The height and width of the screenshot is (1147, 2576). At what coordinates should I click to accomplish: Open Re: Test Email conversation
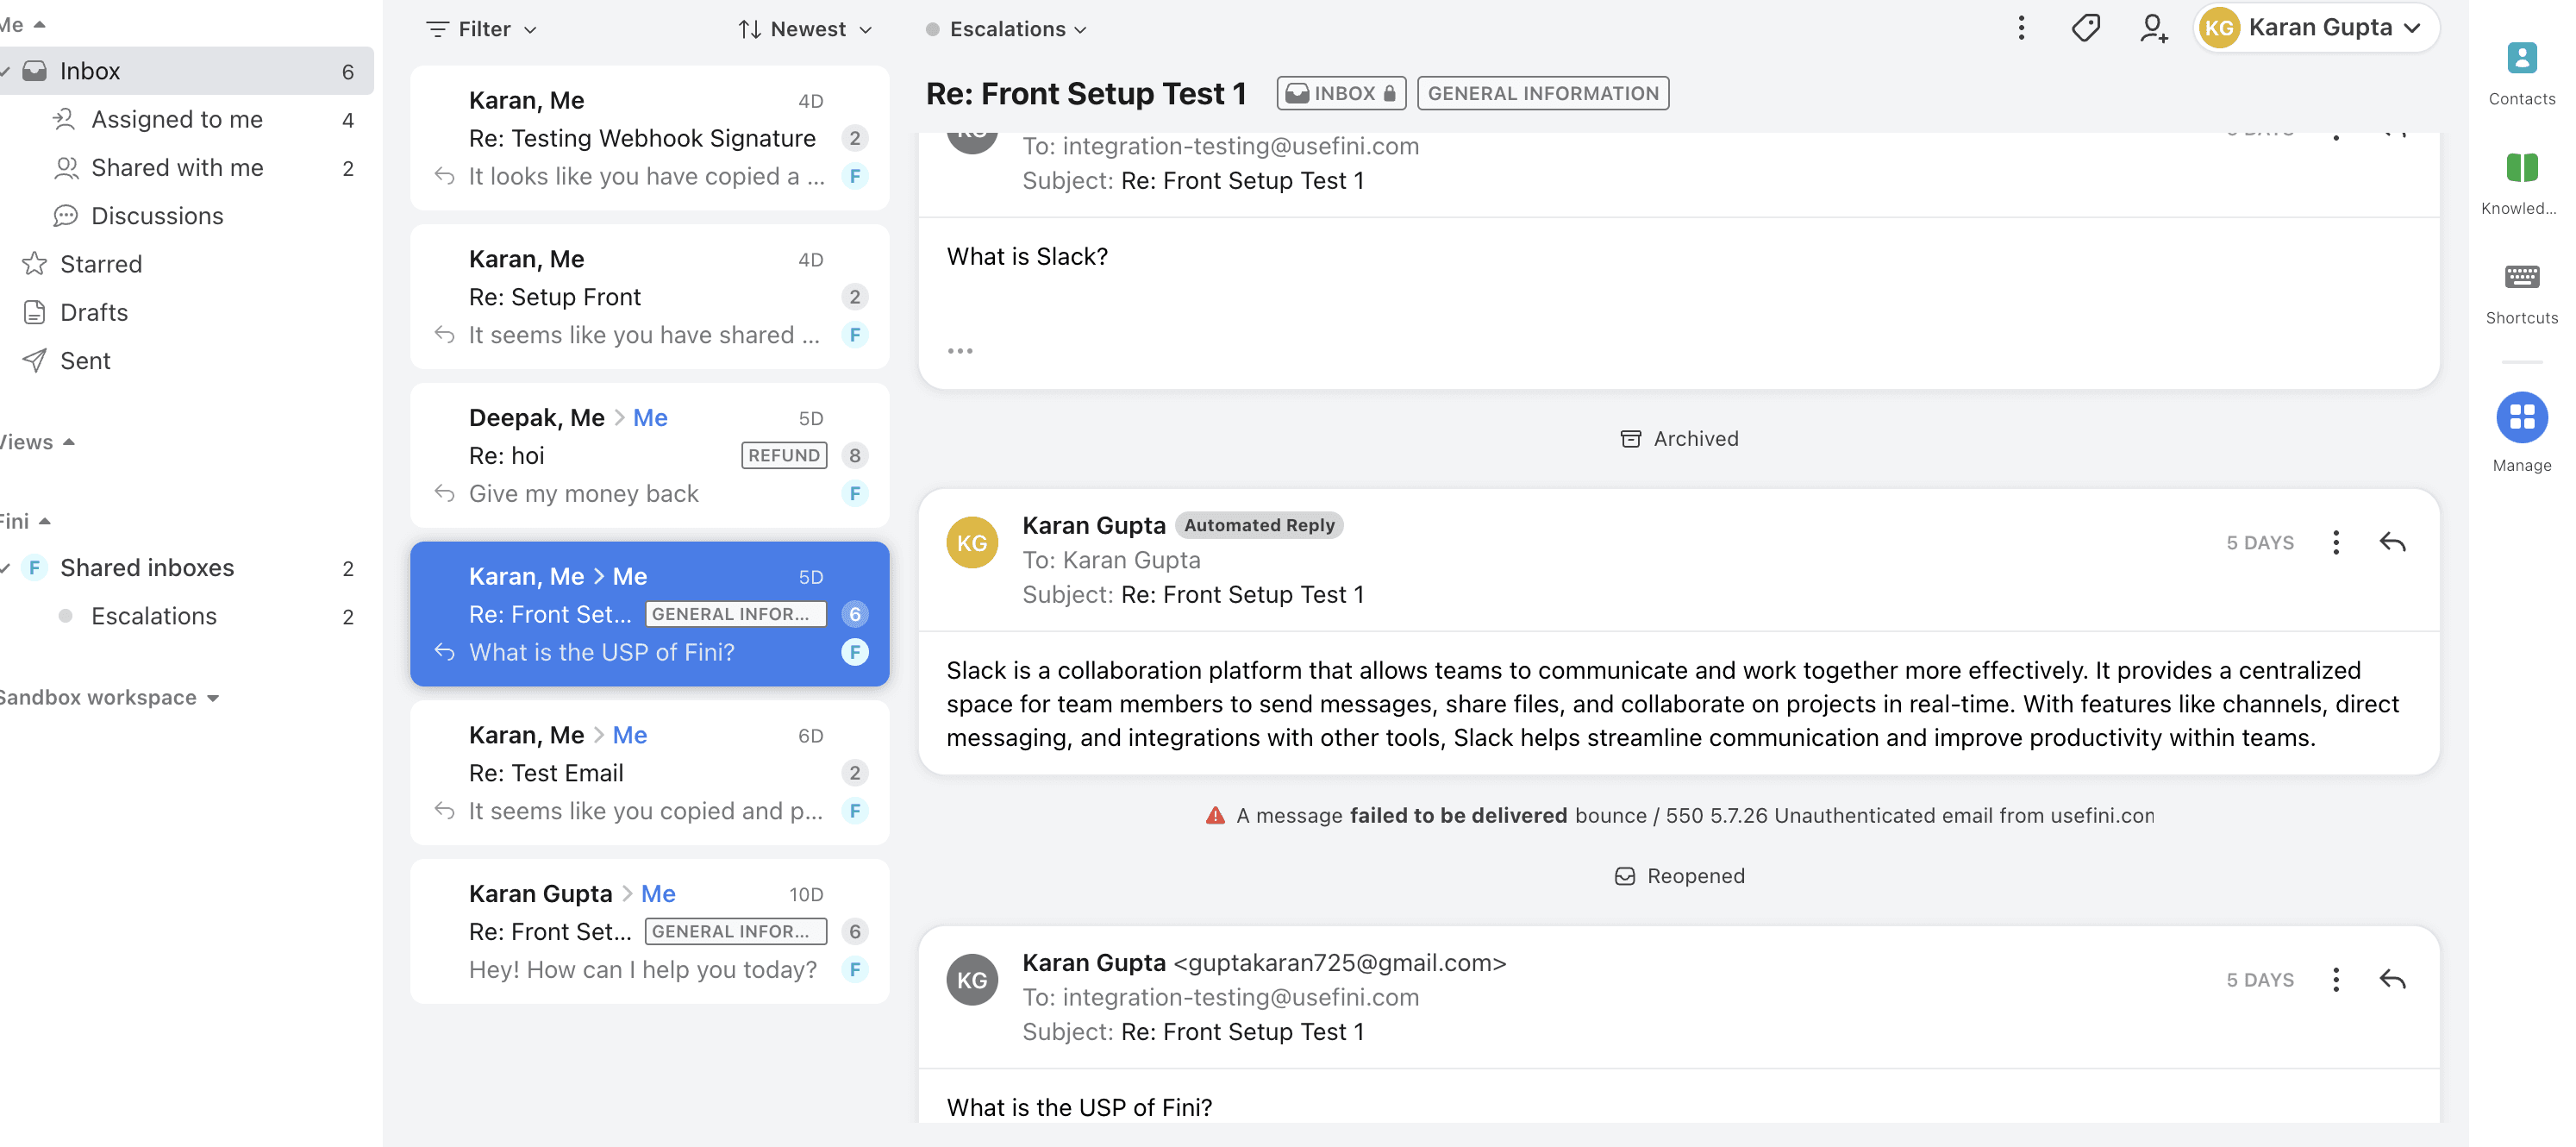[649, 773]
